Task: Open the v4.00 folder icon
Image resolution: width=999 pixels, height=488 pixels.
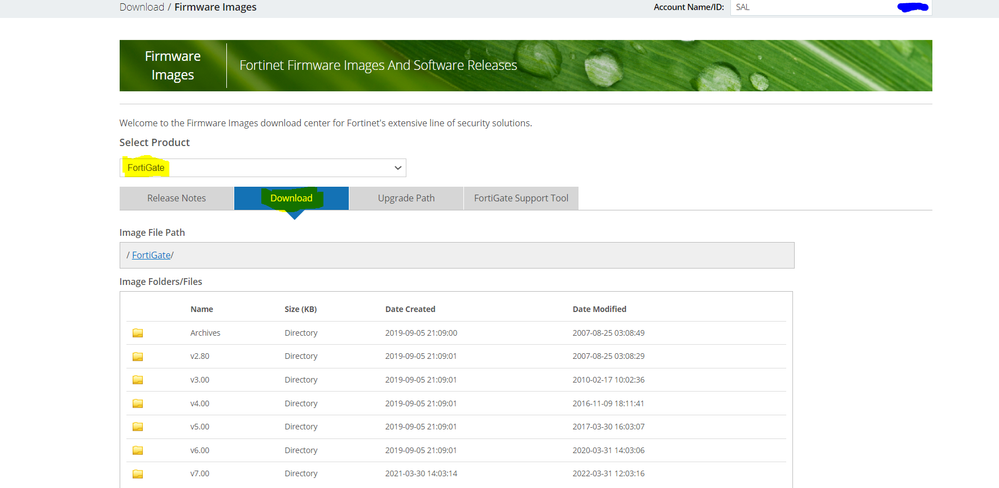Action: (138, 403)
